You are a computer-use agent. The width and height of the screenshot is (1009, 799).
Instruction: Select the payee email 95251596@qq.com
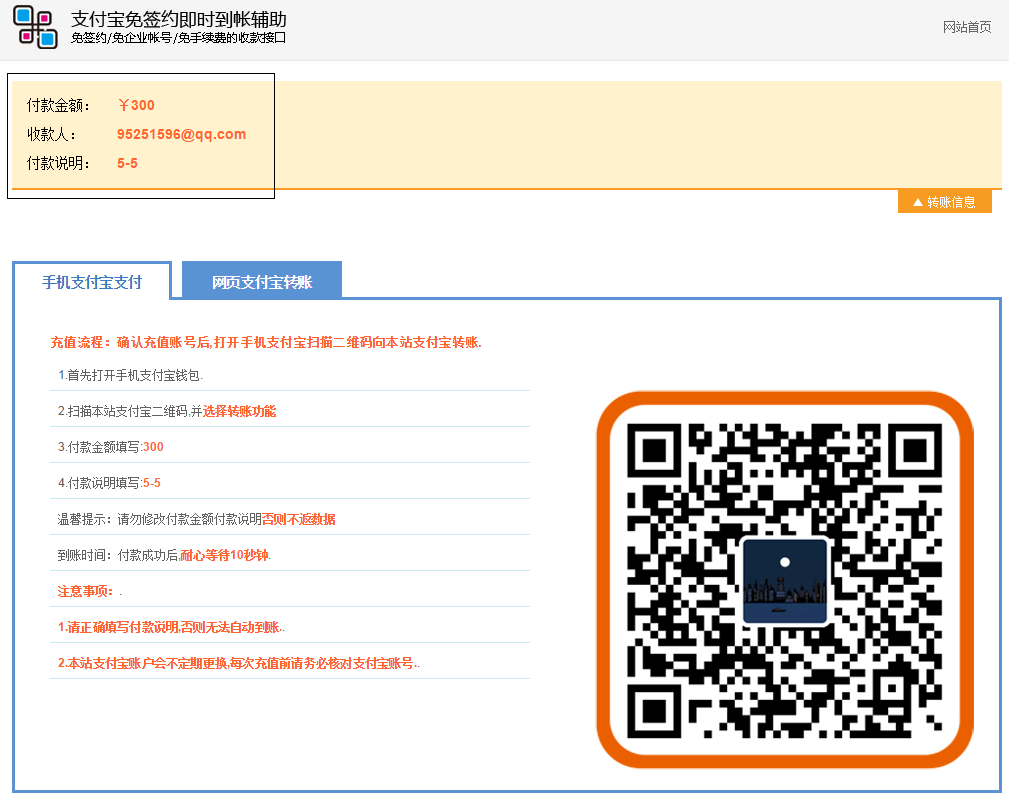coord(181,134)
